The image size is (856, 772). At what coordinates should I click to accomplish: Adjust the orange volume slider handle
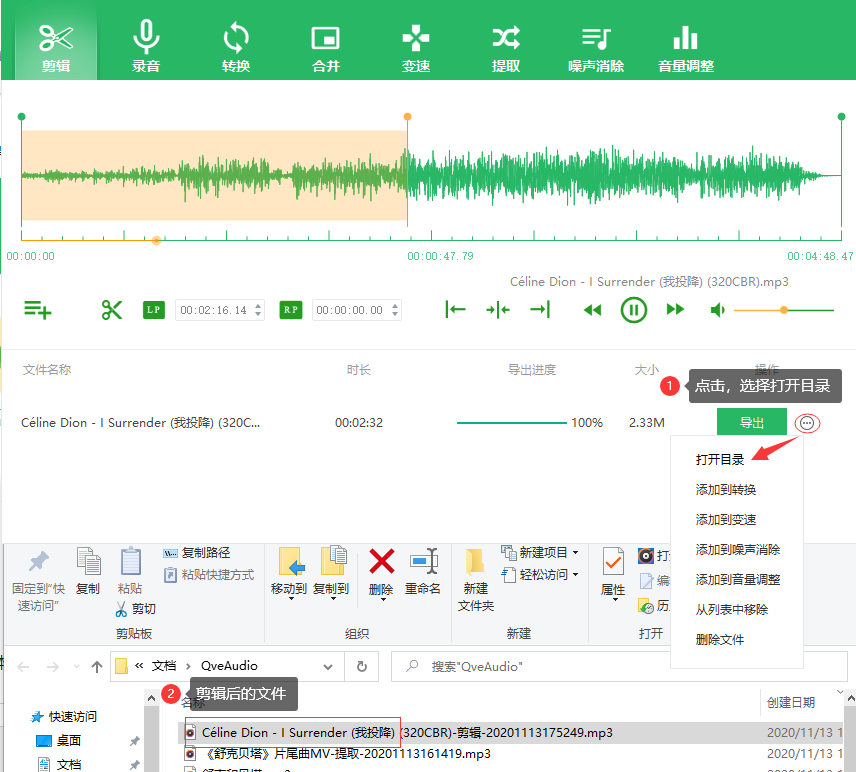tap(784, 310)
